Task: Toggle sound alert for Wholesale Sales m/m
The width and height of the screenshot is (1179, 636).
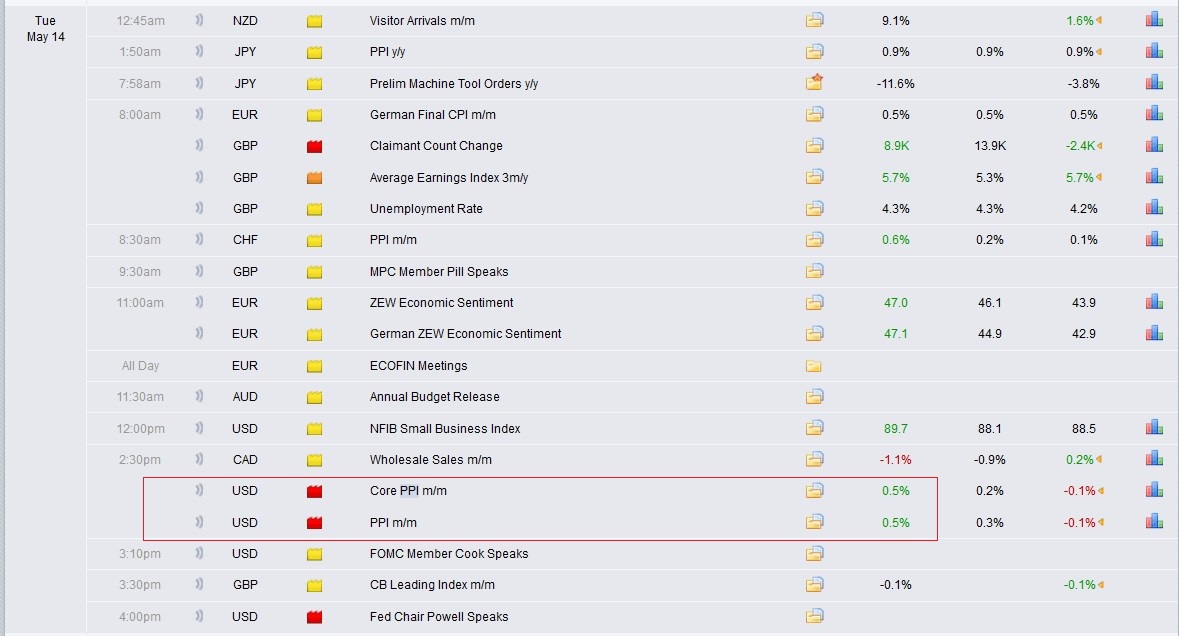Action: 200,460
